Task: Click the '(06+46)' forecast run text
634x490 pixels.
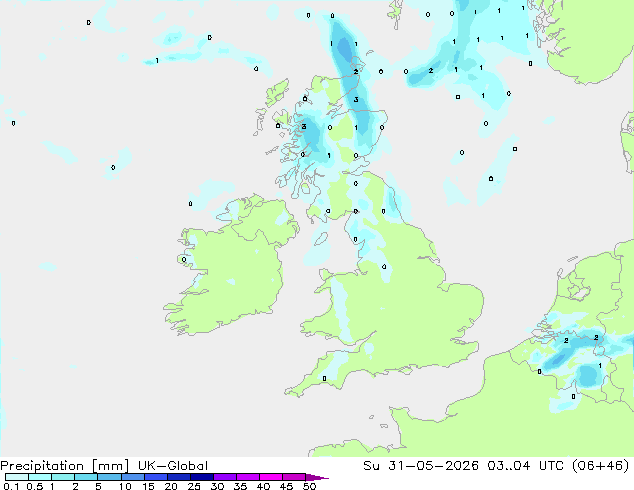Action: (601, 466)
